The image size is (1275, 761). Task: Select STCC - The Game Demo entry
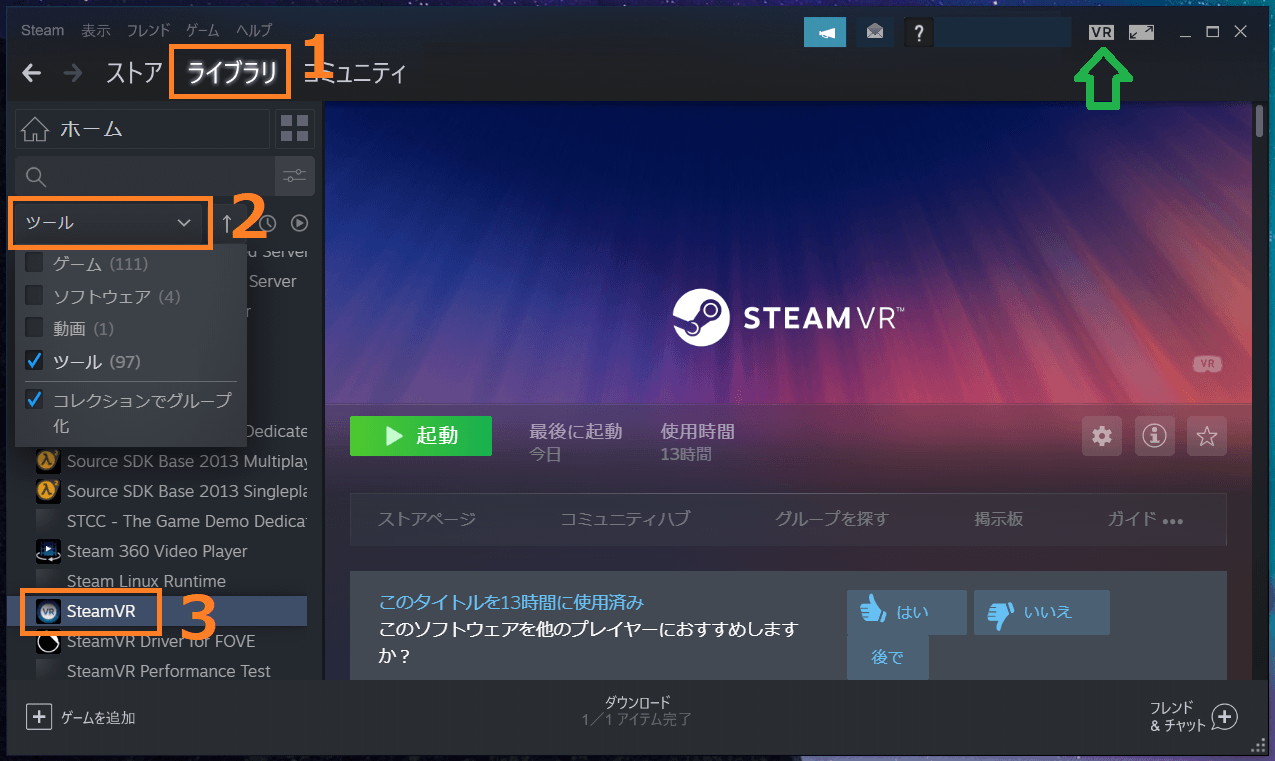186,521
